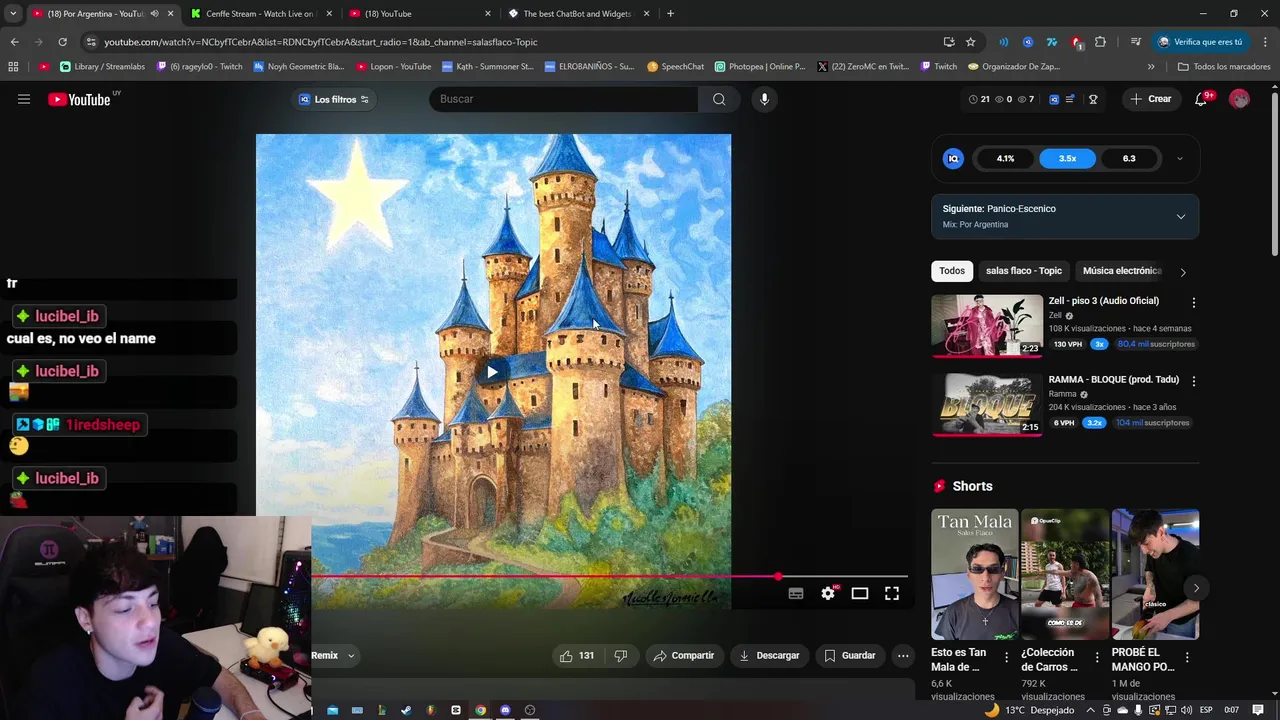Save the video with the Guardar button

pyautogui.click(x=850, y=656)
